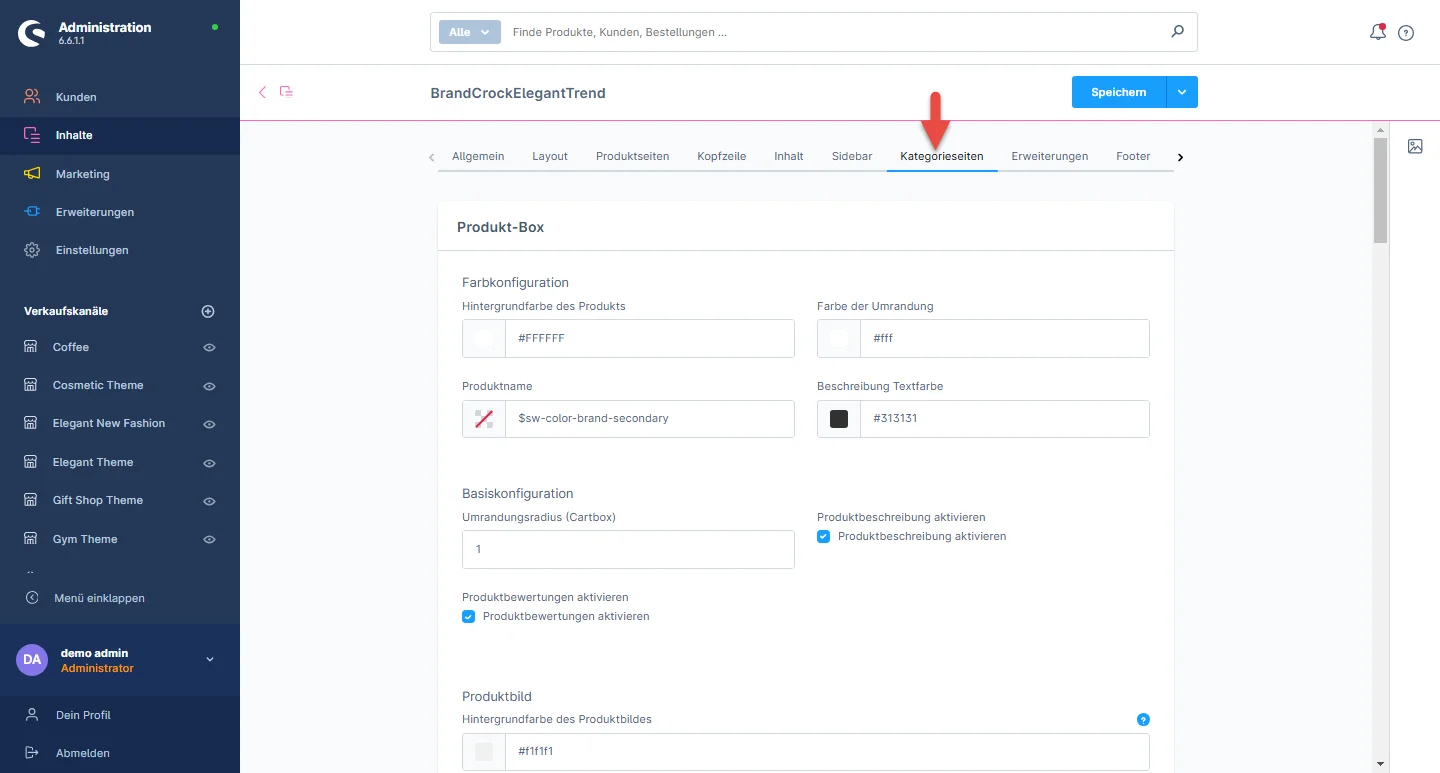Screen dimensions: 1440x773
Task: Click the Produktbild help tooltip icon
Action: (x=1143, y=719)
